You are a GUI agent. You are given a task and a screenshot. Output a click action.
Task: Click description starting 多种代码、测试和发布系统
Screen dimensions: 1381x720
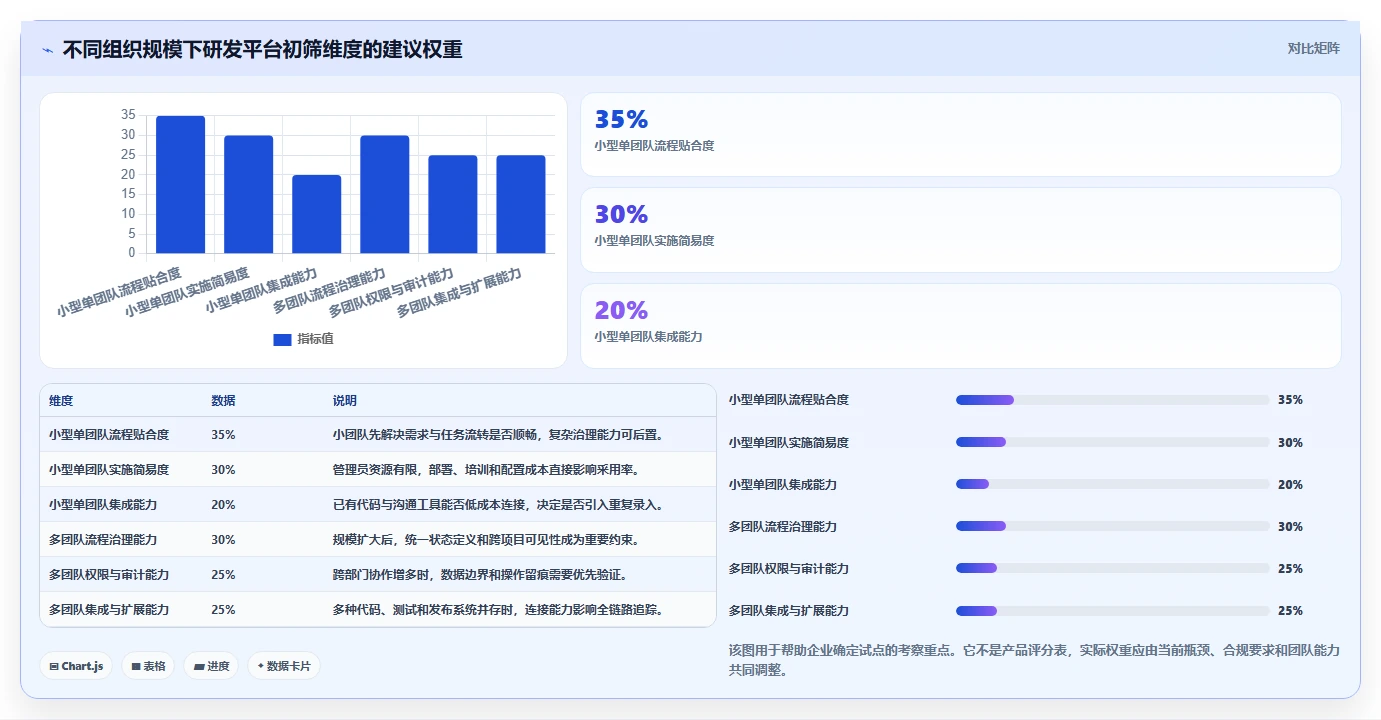tap(498, 610)
